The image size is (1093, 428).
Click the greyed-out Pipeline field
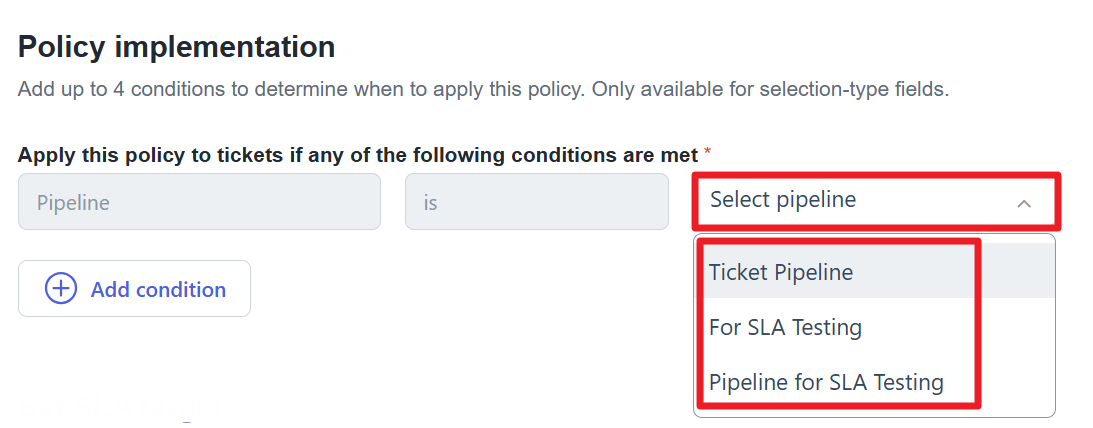click(199, 202)
